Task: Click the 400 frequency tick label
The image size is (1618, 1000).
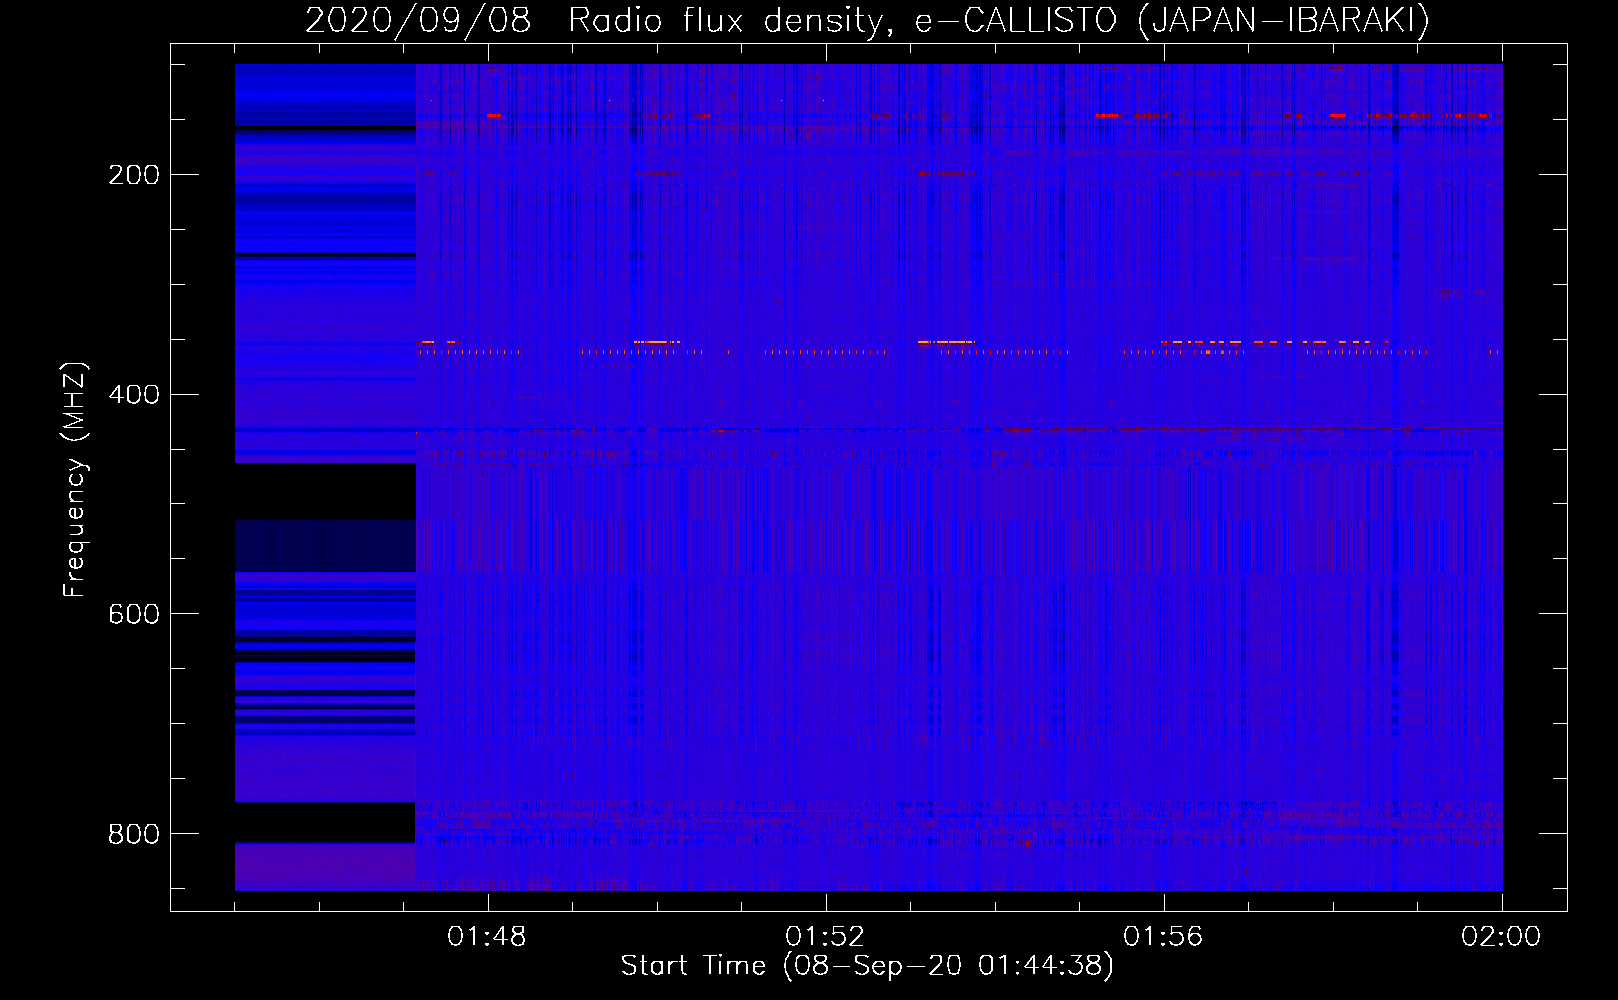Action: click(134, 395)
